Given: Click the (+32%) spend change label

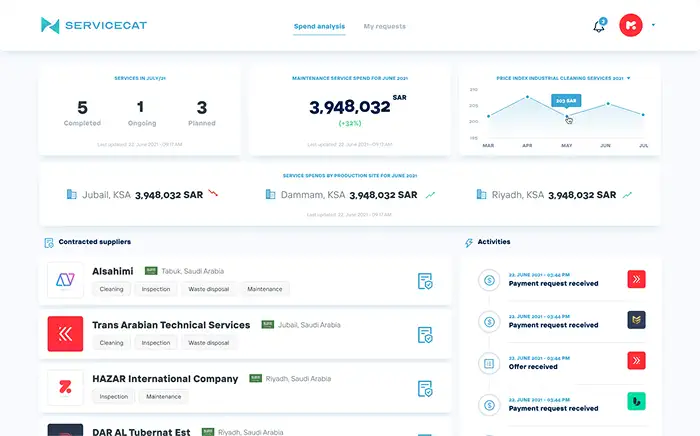Looking at the screenshot, I should (350, 124).
